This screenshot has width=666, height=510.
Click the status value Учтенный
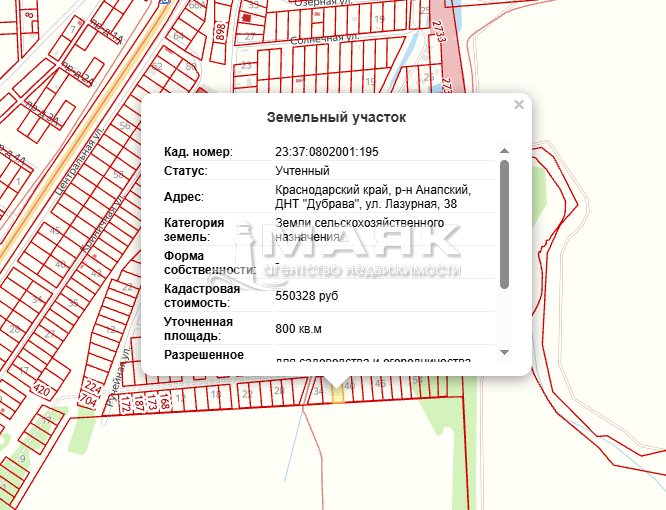tap(302, 171)
